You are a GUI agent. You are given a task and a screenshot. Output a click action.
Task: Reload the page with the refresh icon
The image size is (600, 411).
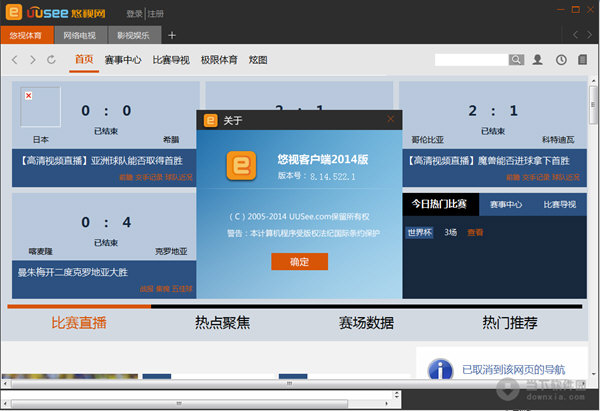pyautogui.click(x=51, y=60)
